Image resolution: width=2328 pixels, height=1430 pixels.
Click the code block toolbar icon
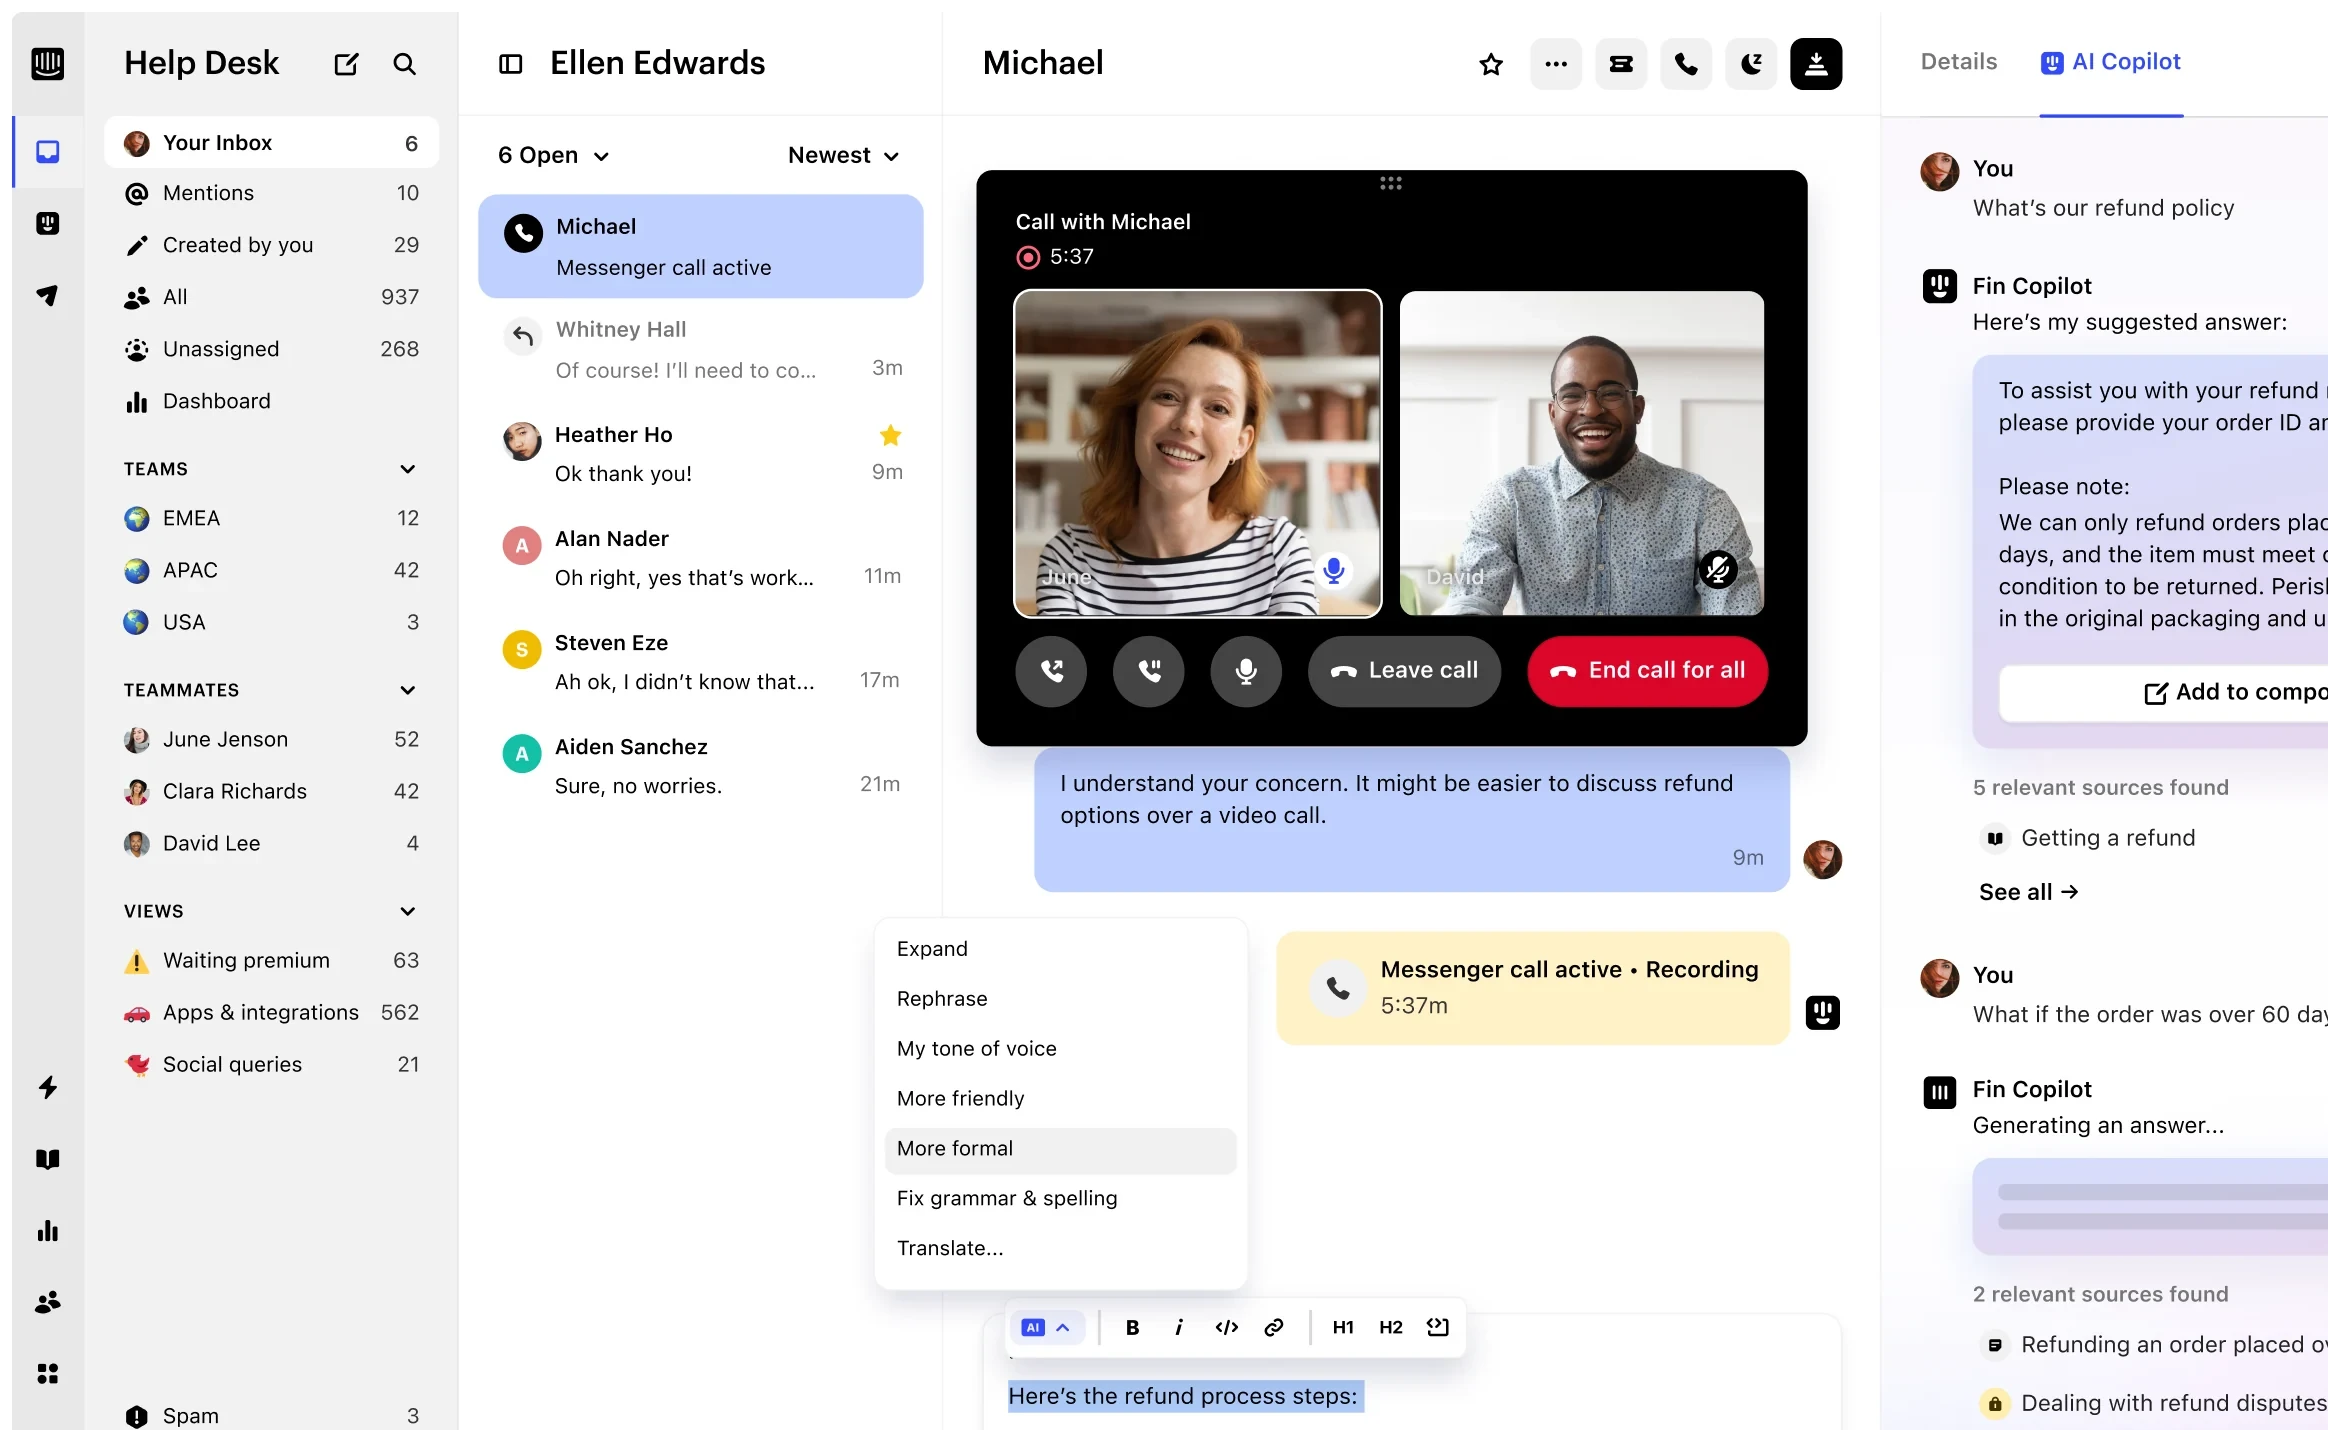pyautogui.click(x=1438, y=1327)
